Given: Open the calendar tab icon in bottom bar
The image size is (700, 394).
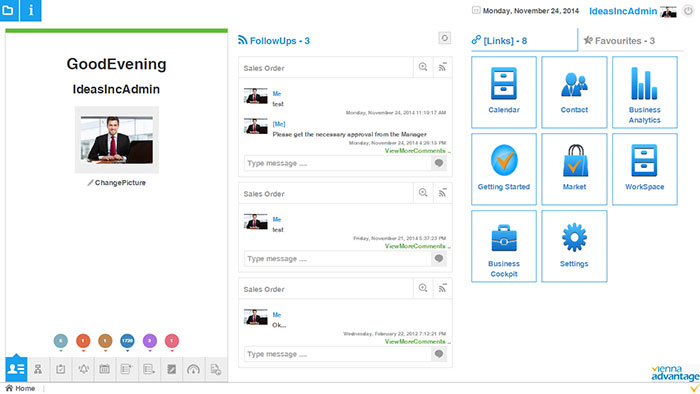Looking at the screenshot, I should point(105,369).
